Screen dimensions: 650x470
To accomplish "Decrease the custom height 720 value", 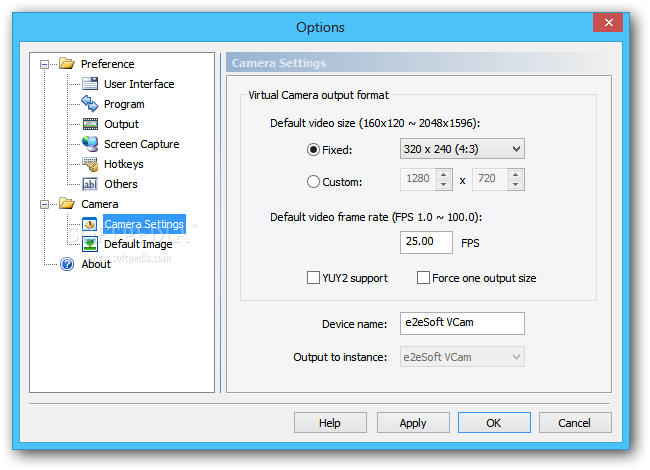I will (515, 184).
